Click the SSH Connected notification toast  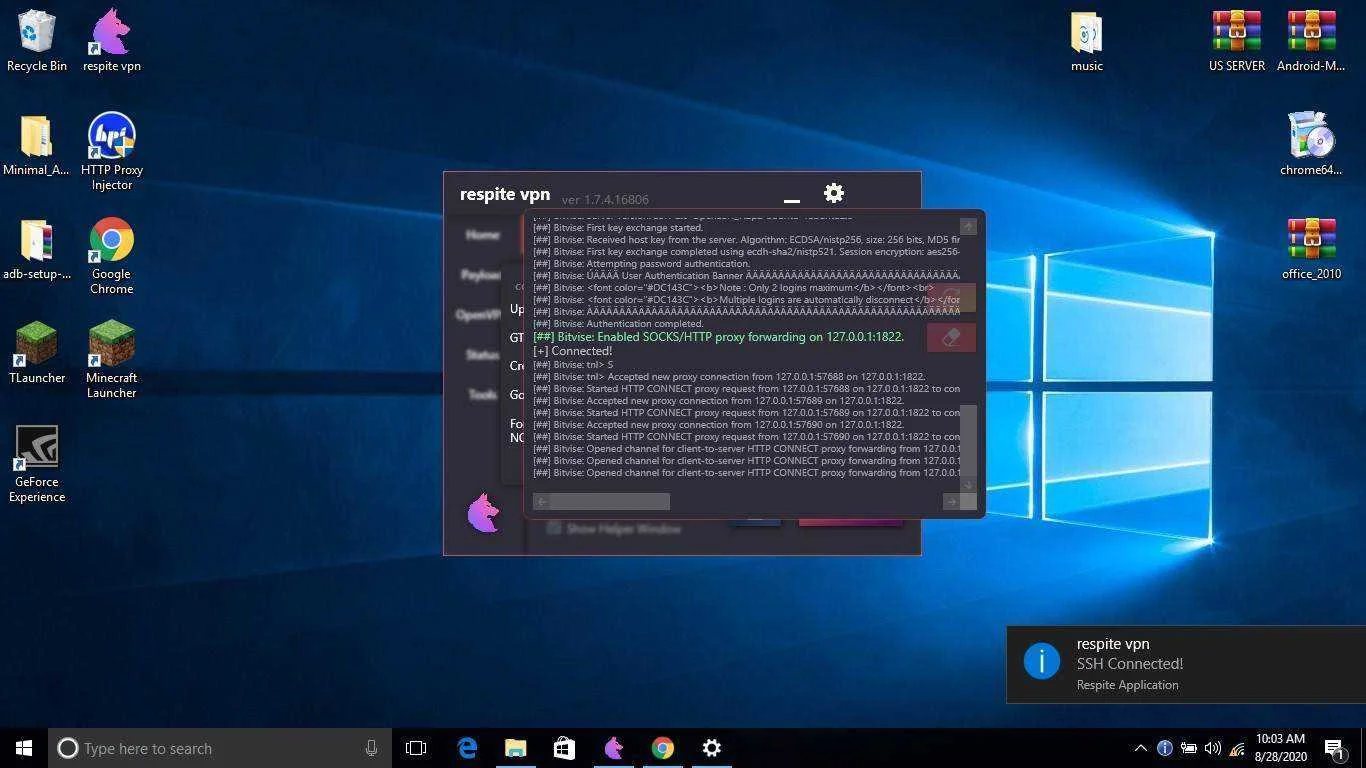coord(1186,664)
